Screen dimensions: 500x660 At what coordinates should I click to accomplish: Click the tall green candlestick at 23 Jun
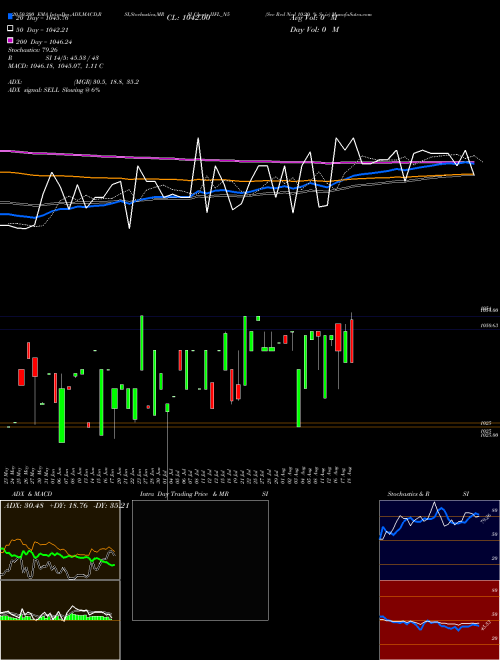(141, 343)
